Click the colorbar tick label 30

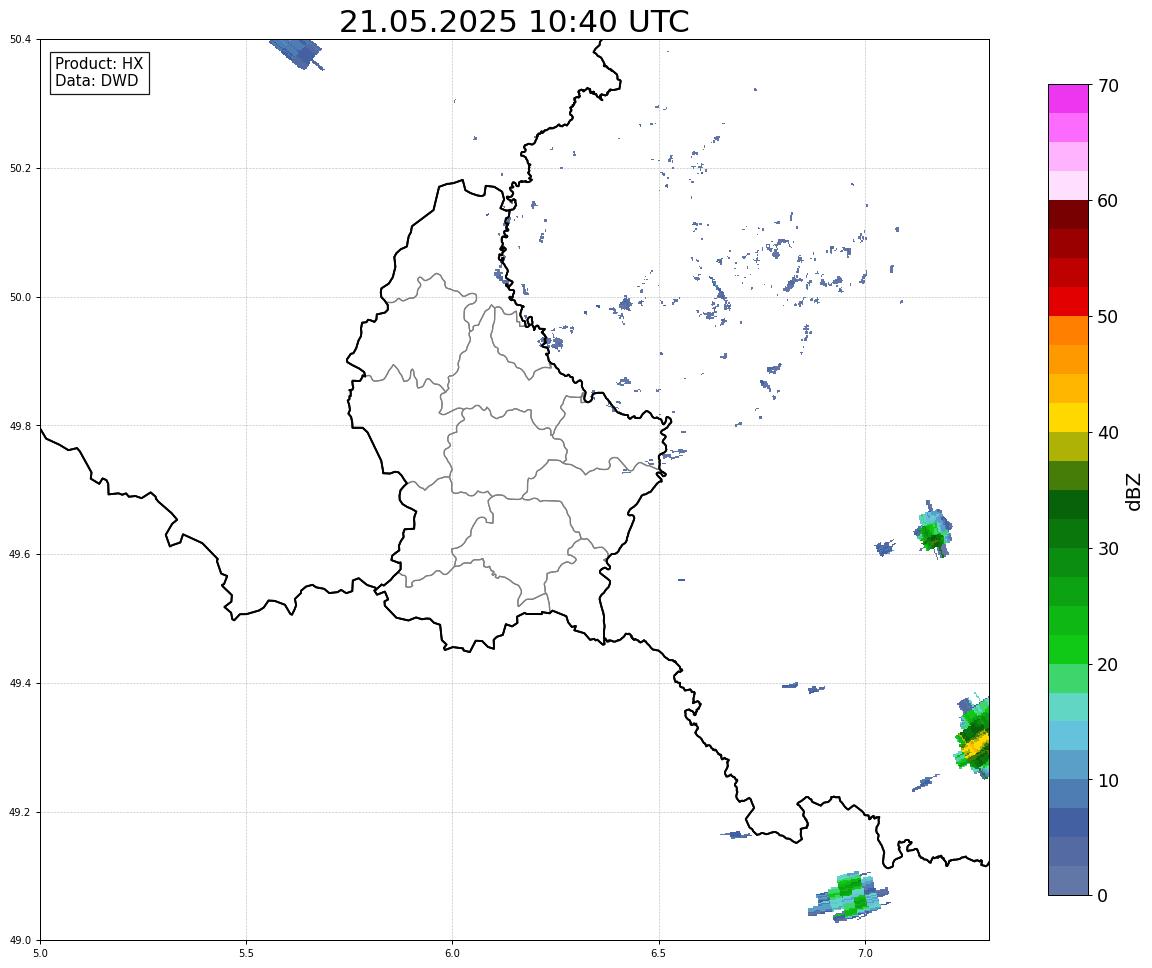pos(1108,549)
